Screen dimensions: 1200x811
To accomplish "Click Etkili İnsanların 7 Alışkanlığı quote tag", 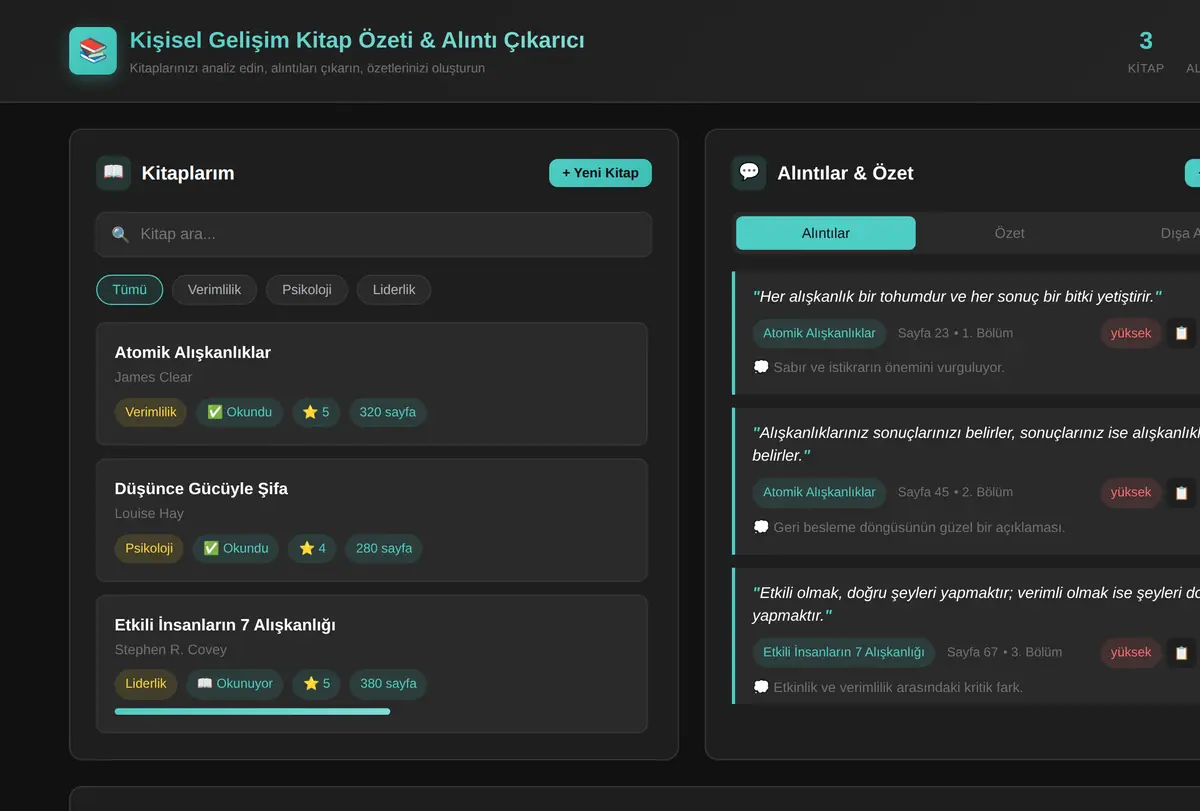I will click(x=844, y=652).
